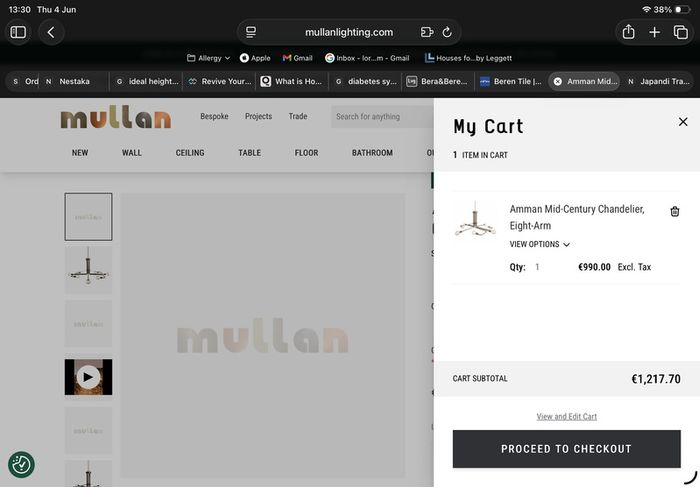Viewport: 700px width, 487px height.
Task: Open the Trade link
Action: point(298,116)
